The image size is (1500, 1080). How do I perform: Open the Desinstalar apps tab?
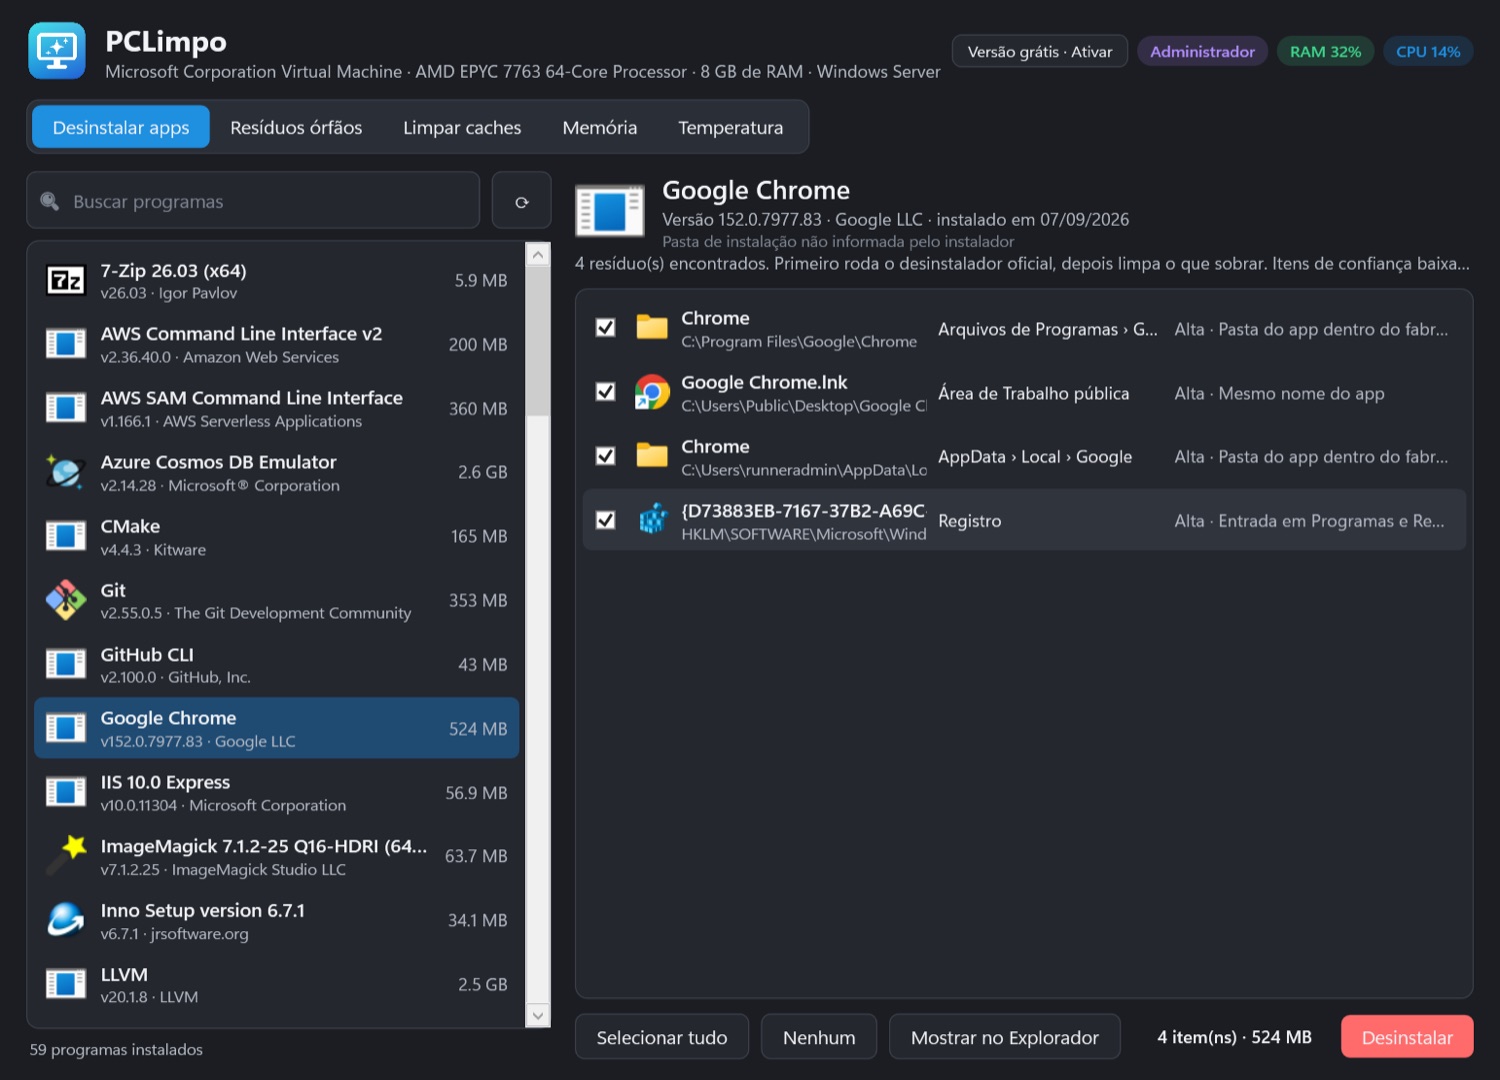pos(121,127)
